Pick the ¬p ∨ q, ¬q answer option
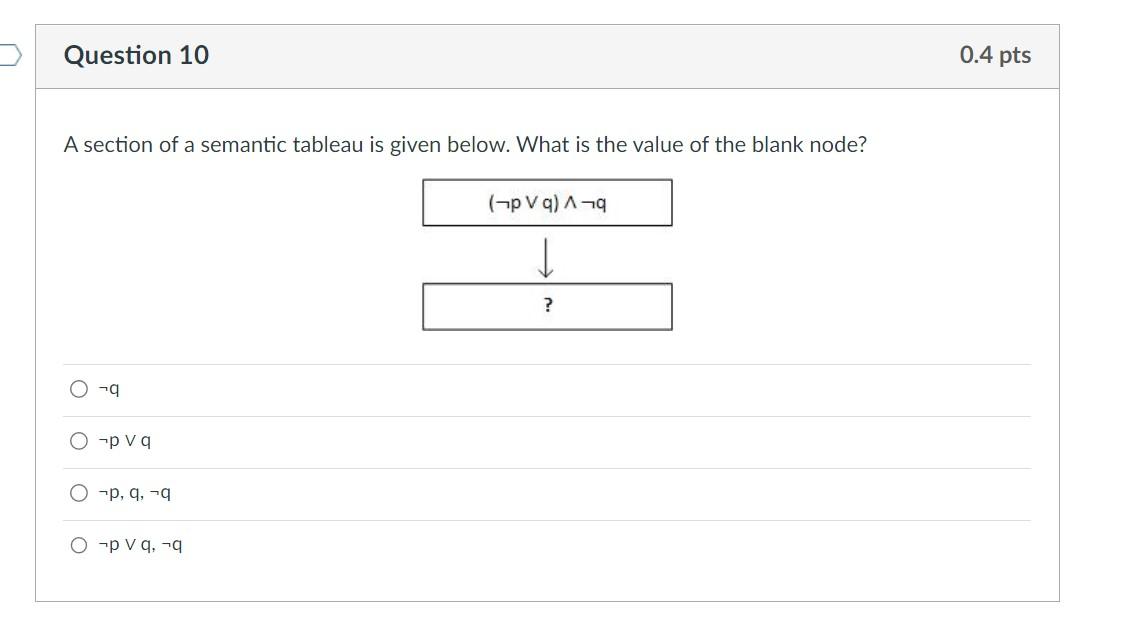The height and width of the screenshot is (632, 1132). pos(78,545)
